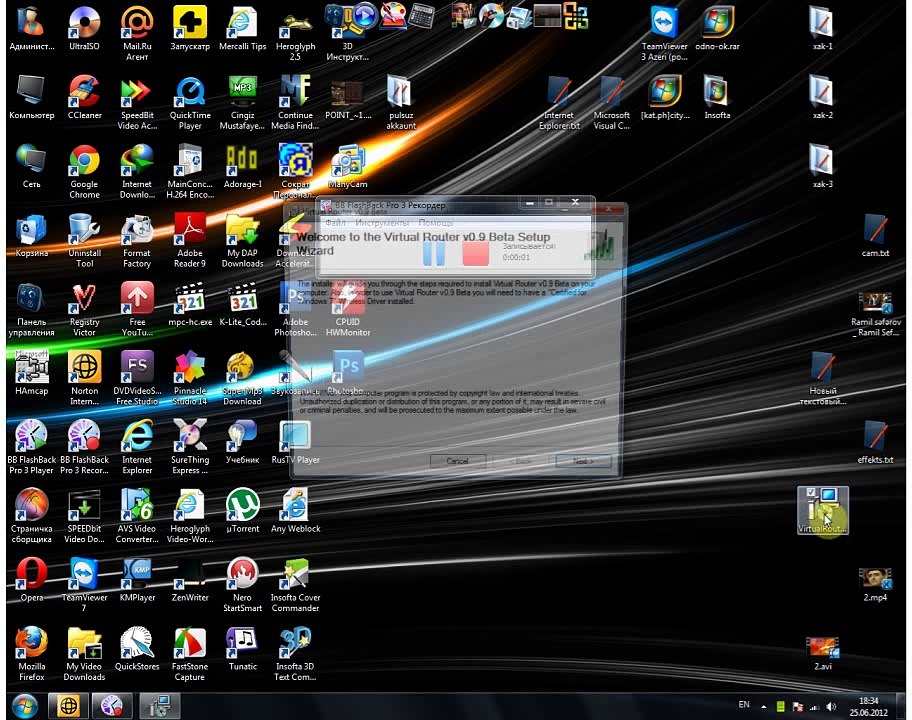This screenshot has height=720, width=912.
Task: Open the 2.mp4 video file
Action: point(875,584)
